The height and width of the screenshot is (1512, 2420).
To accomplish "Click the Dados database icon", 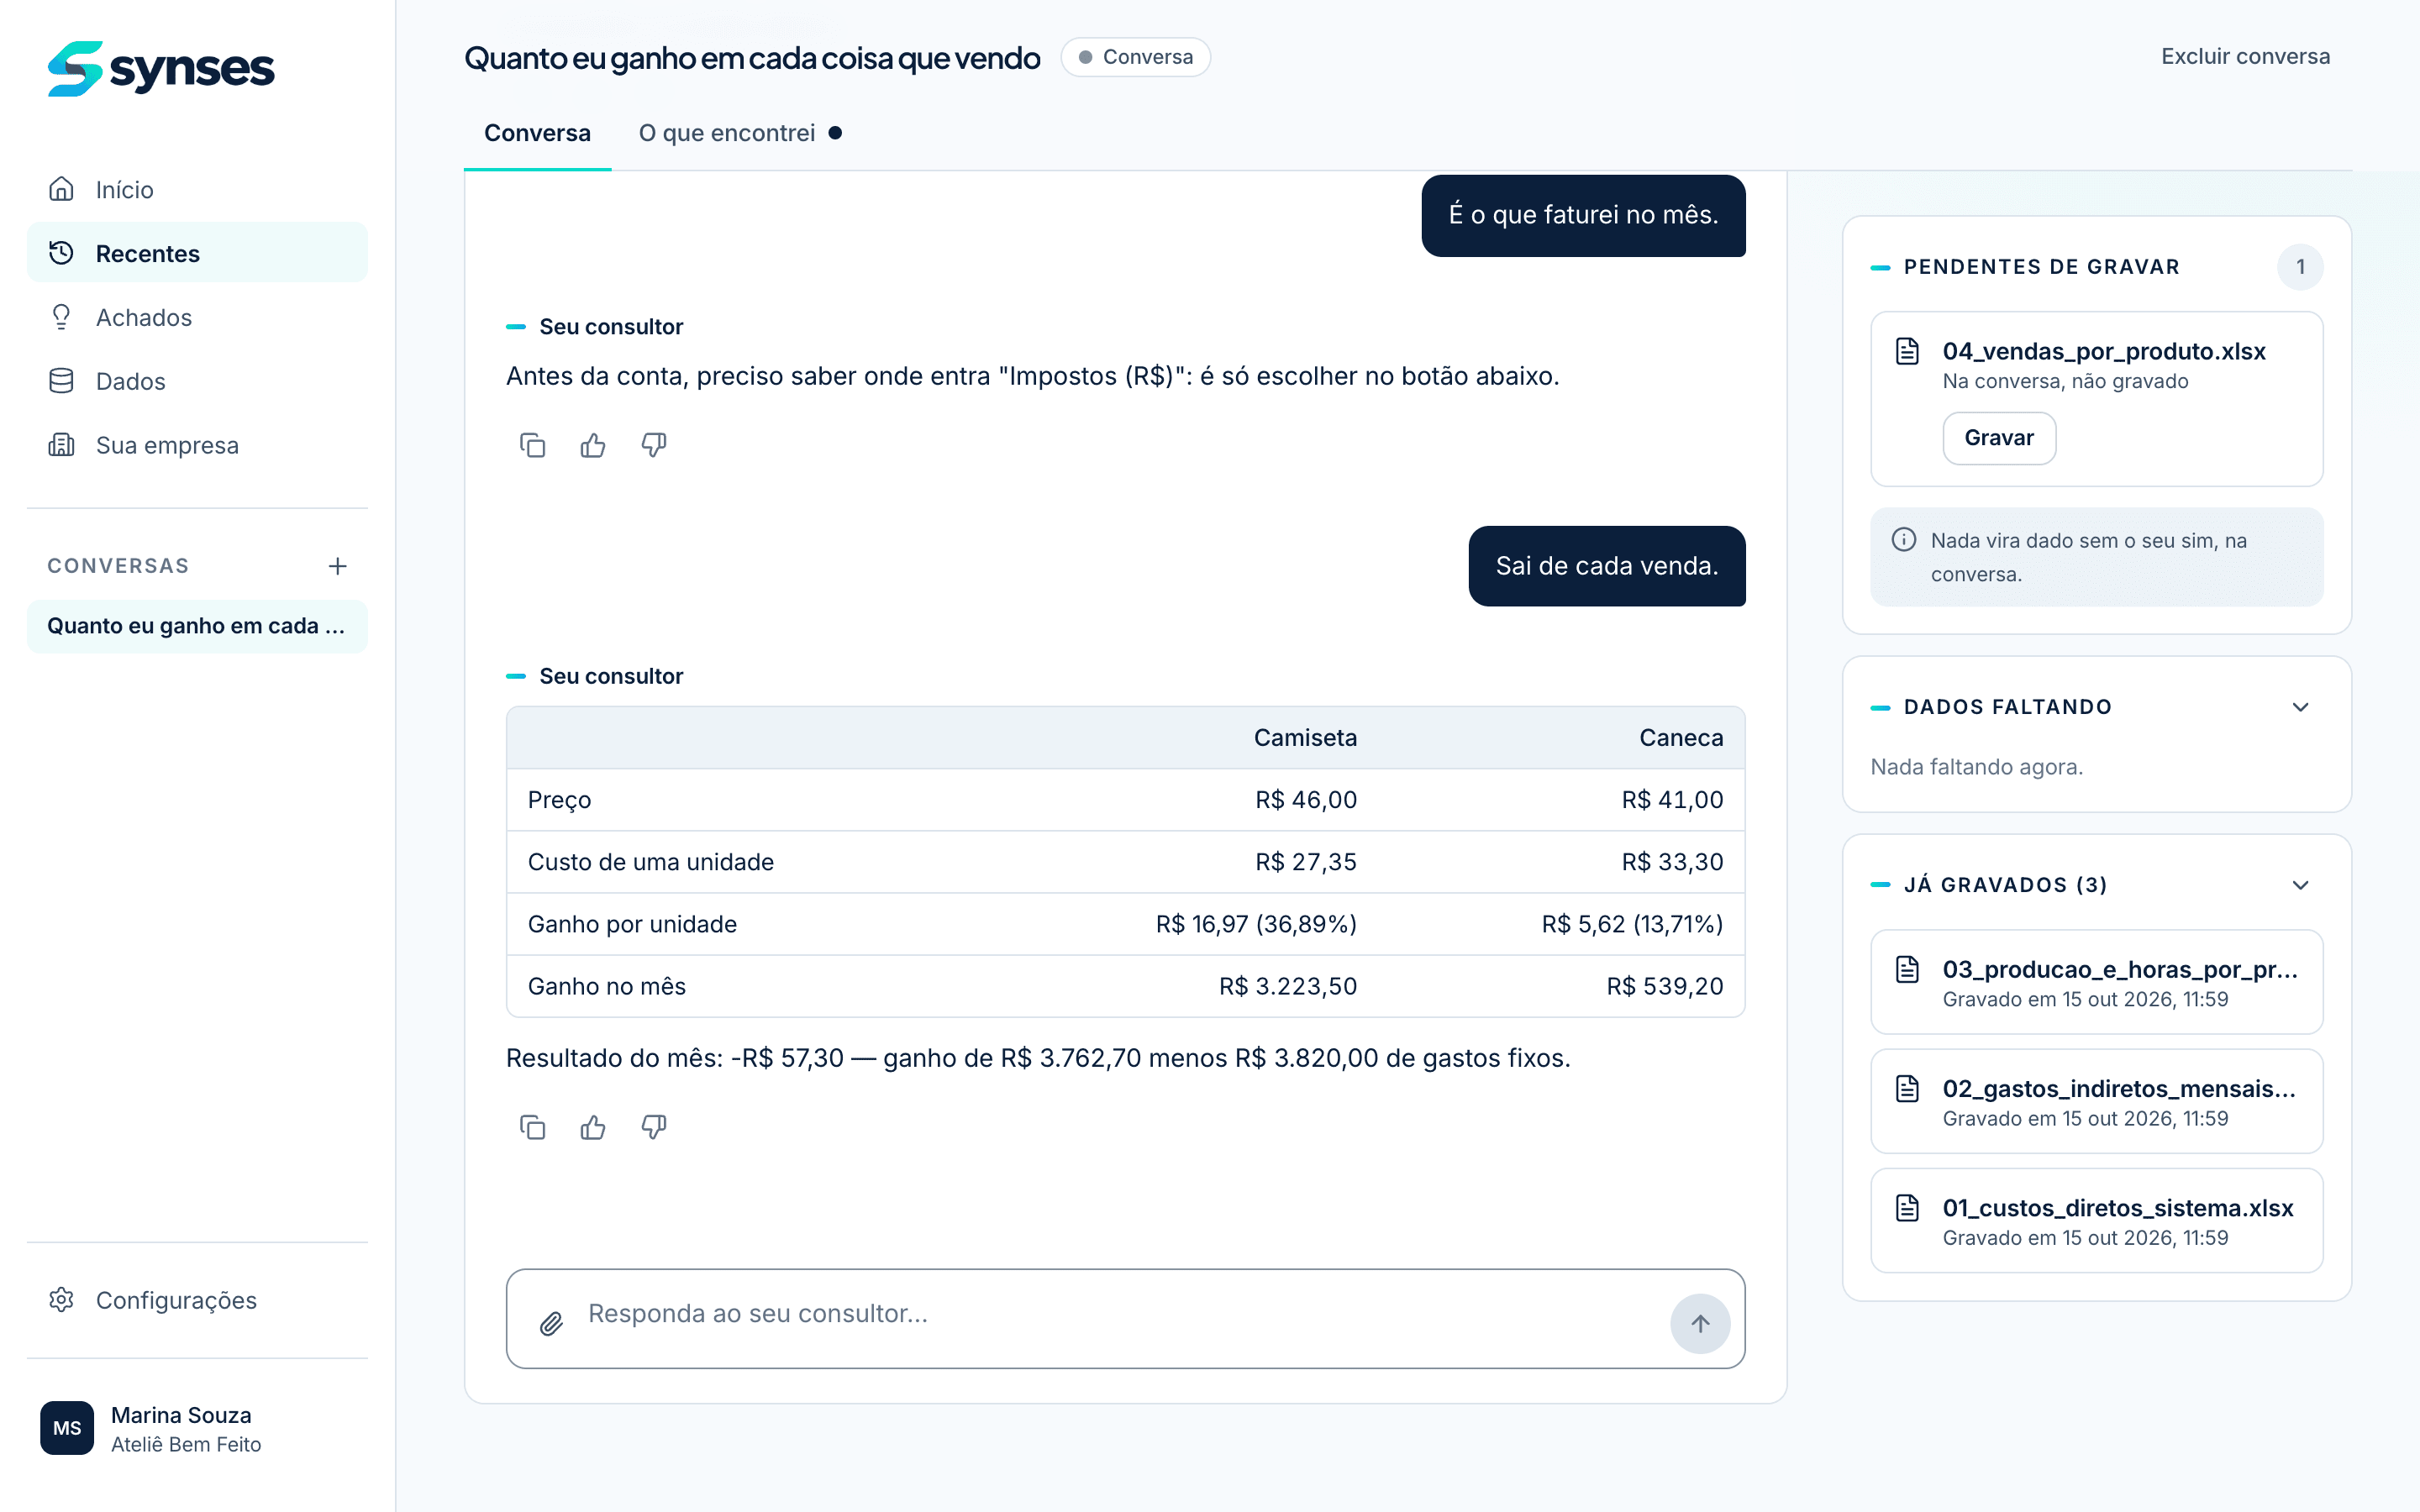I will tap(61, 381).
